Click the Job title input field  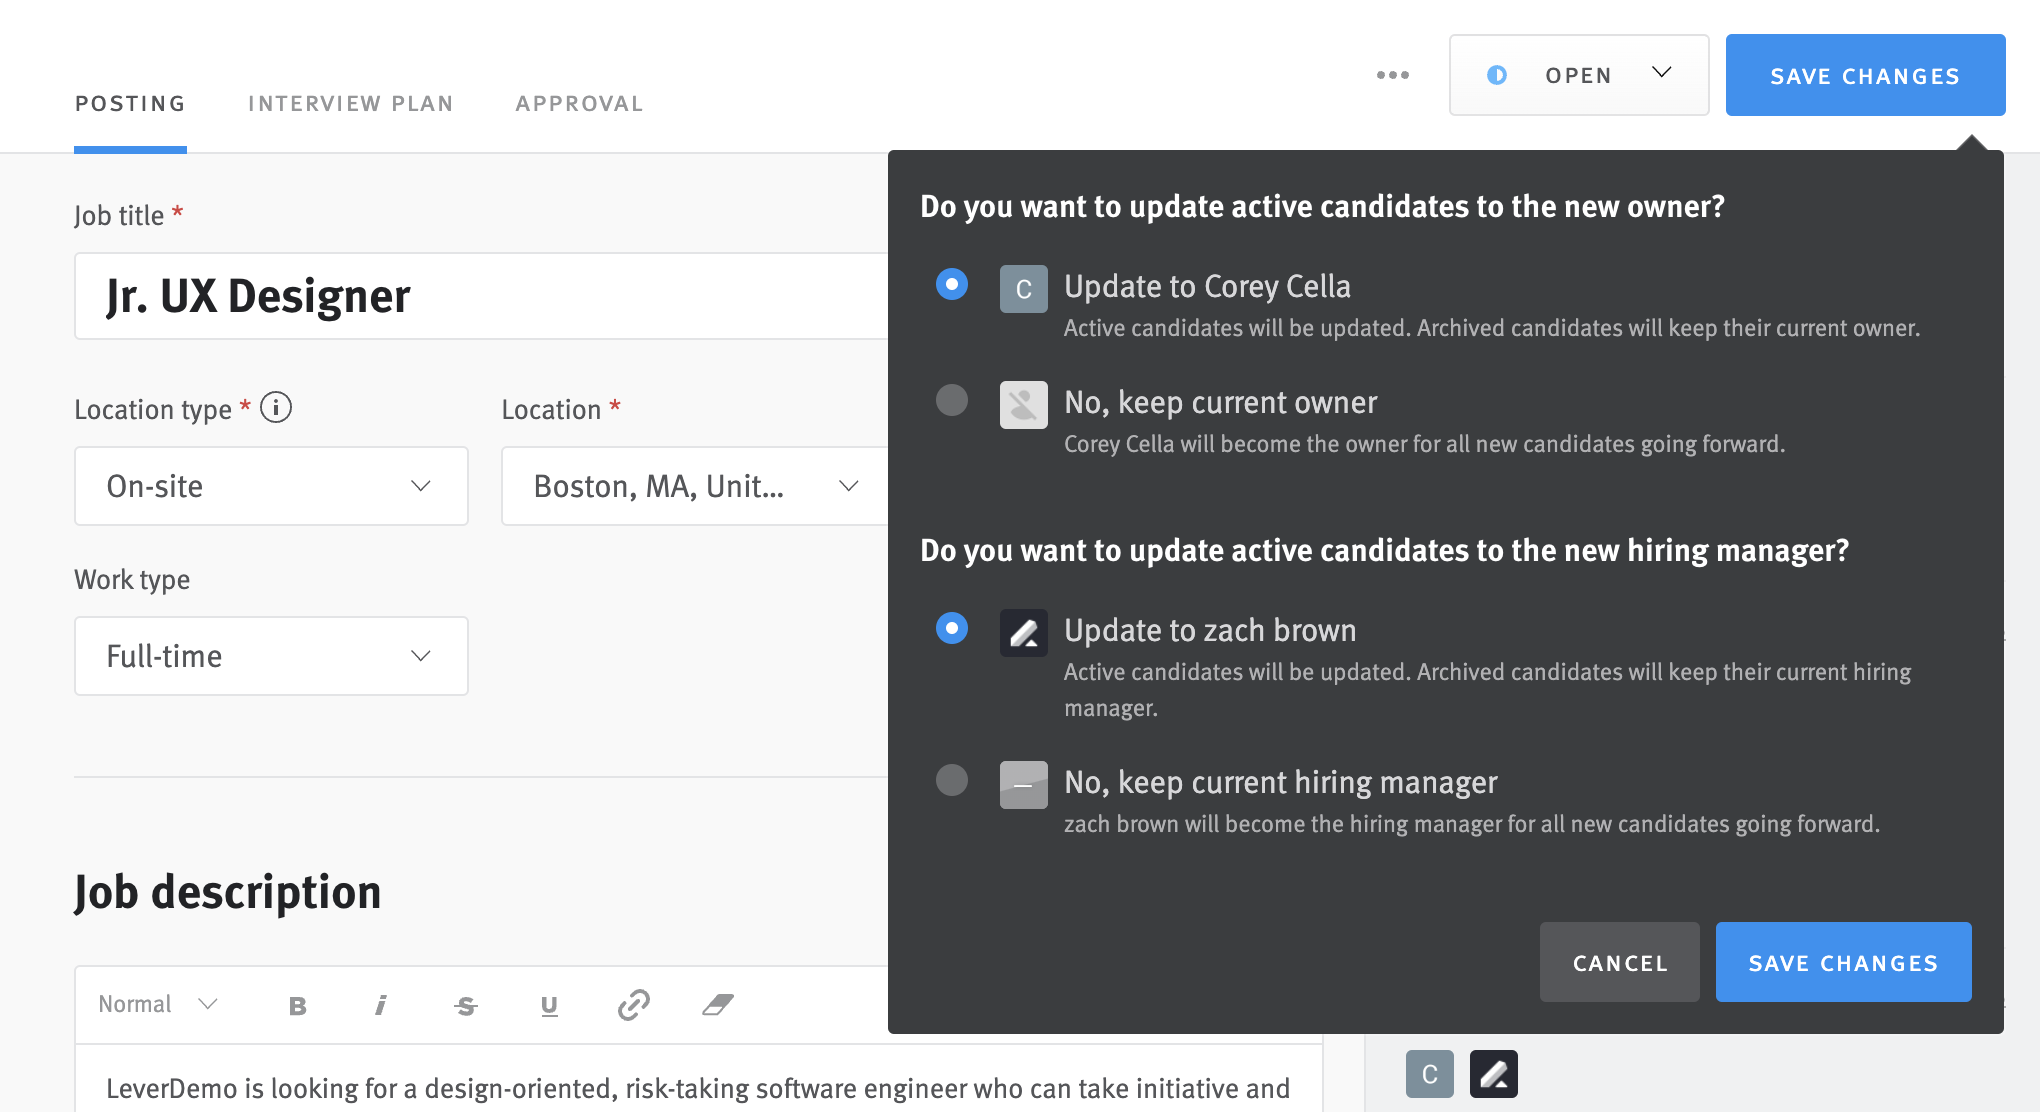(x=480, y=296)
